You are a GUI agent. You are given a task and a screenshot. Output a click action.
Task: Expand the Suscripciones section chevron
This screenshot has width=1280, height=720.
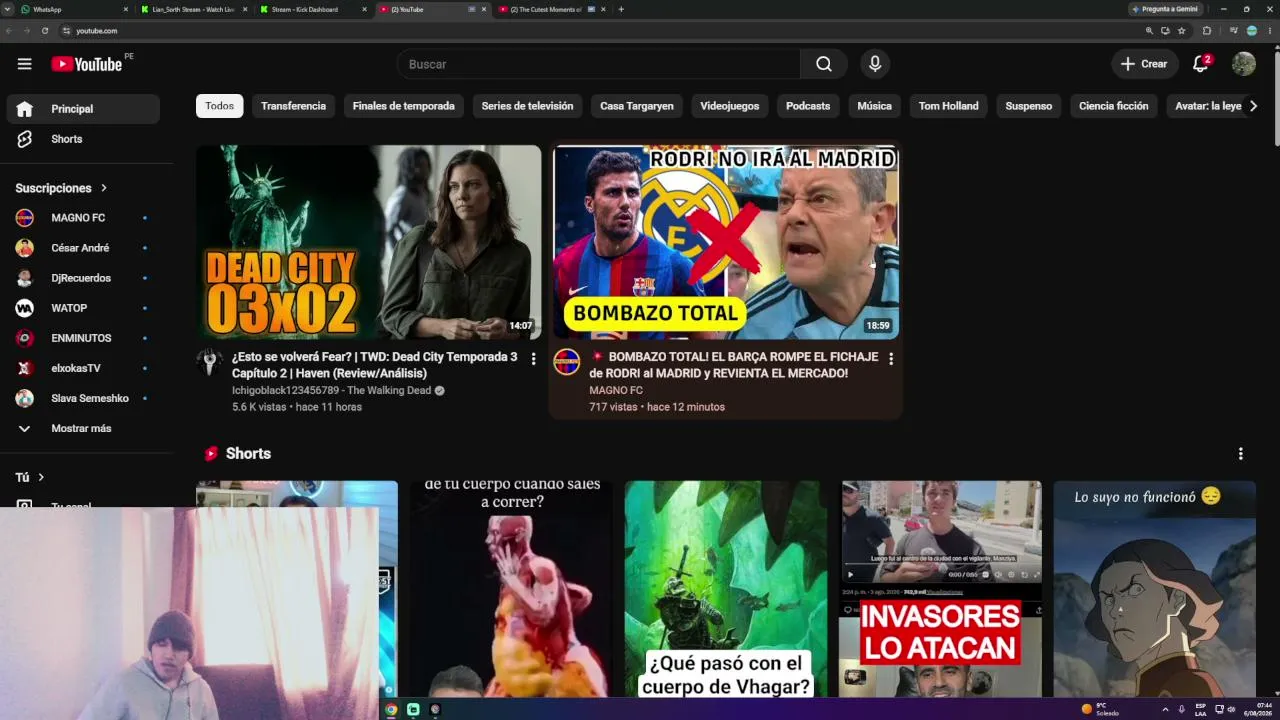coord(103,188)
